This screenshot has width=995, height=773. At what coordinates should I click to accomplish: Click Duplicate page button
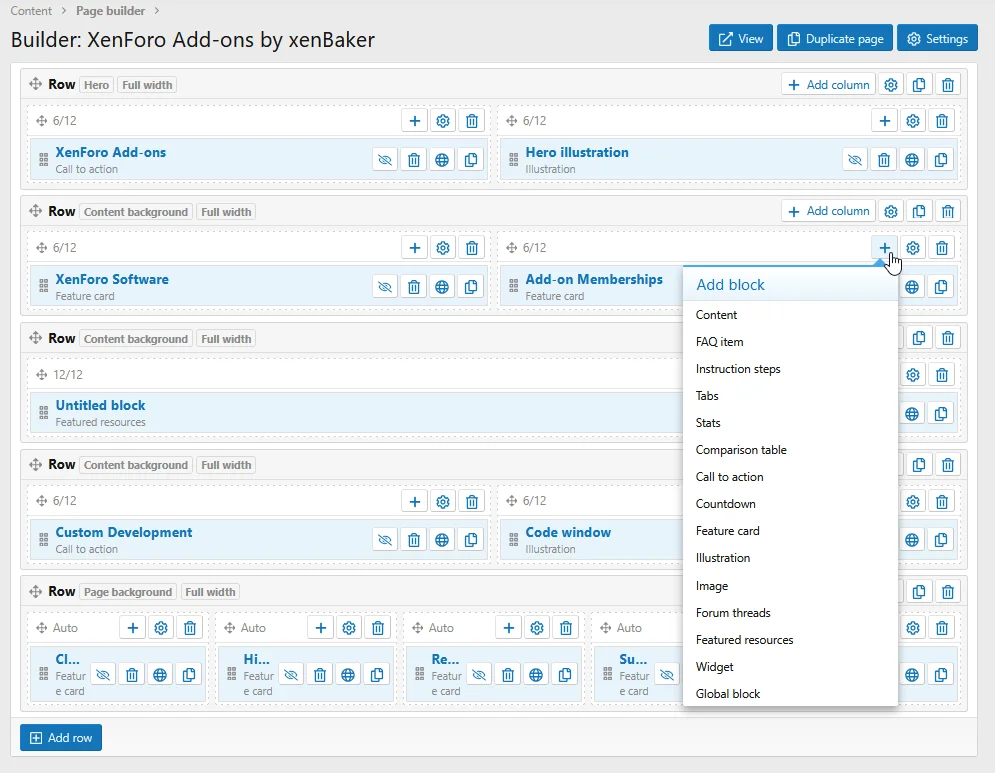(x=835, y=39)
